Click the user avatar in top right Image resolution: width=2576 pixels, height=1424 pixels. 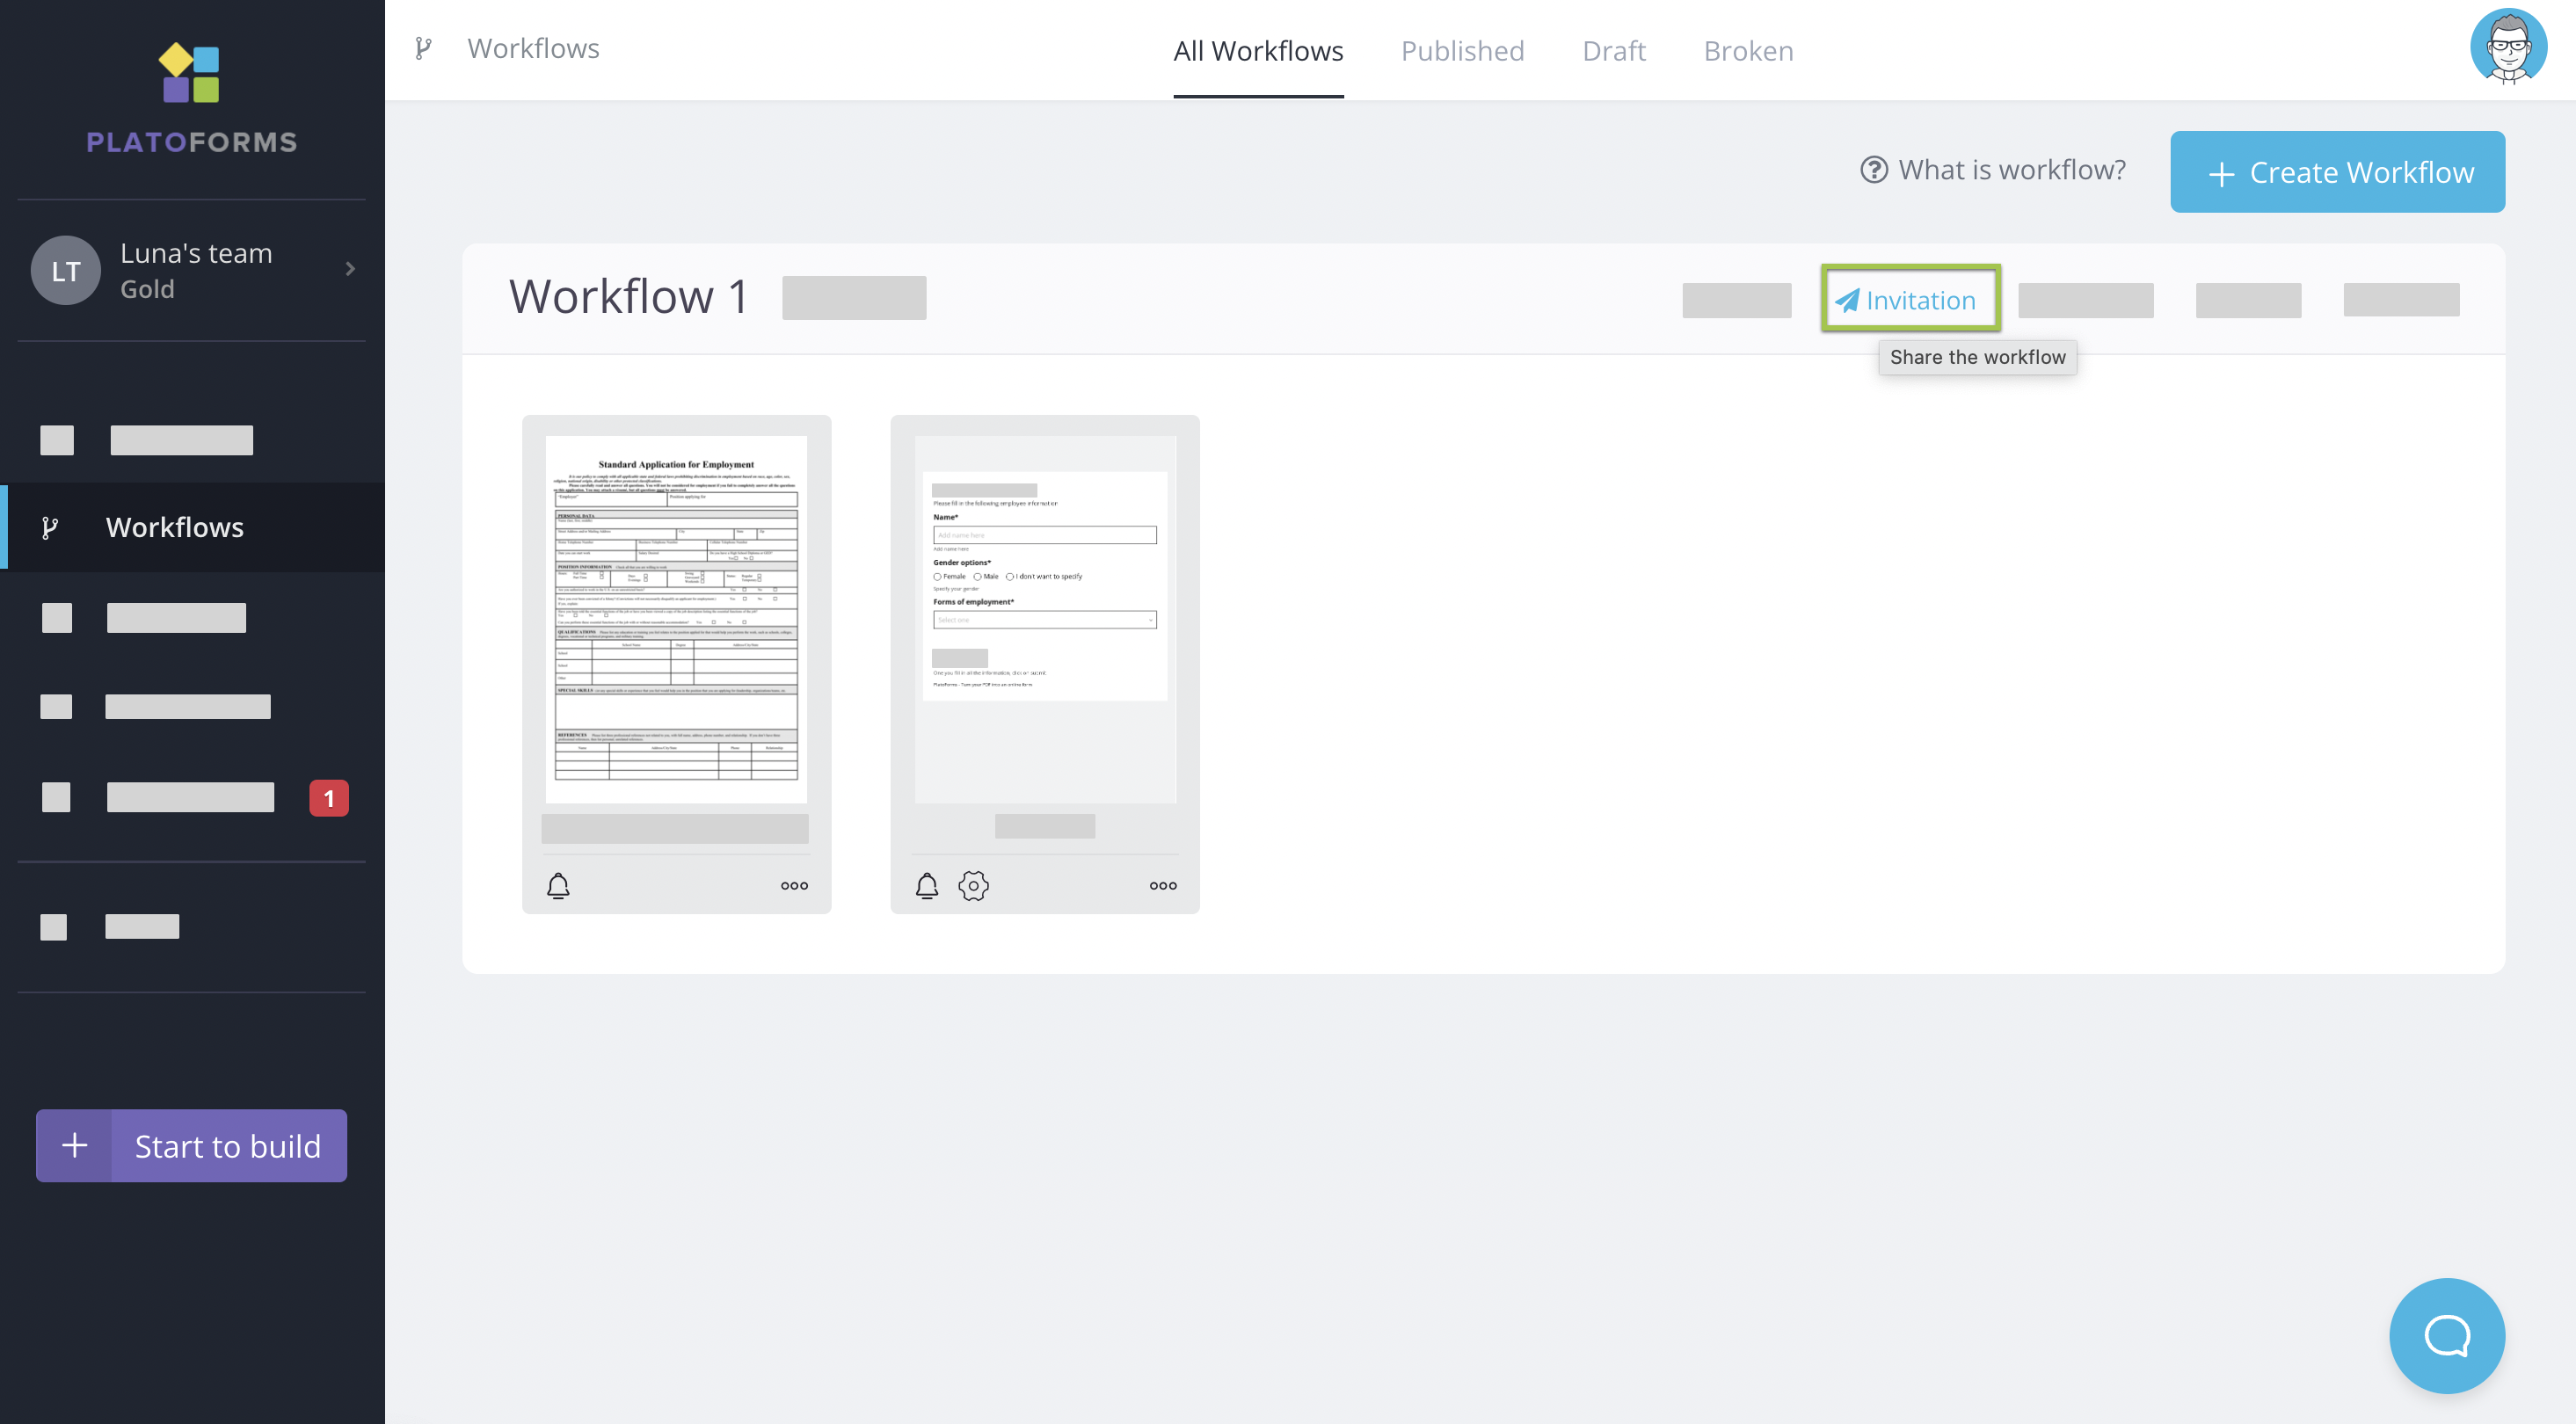click(x=2507, y=47)
